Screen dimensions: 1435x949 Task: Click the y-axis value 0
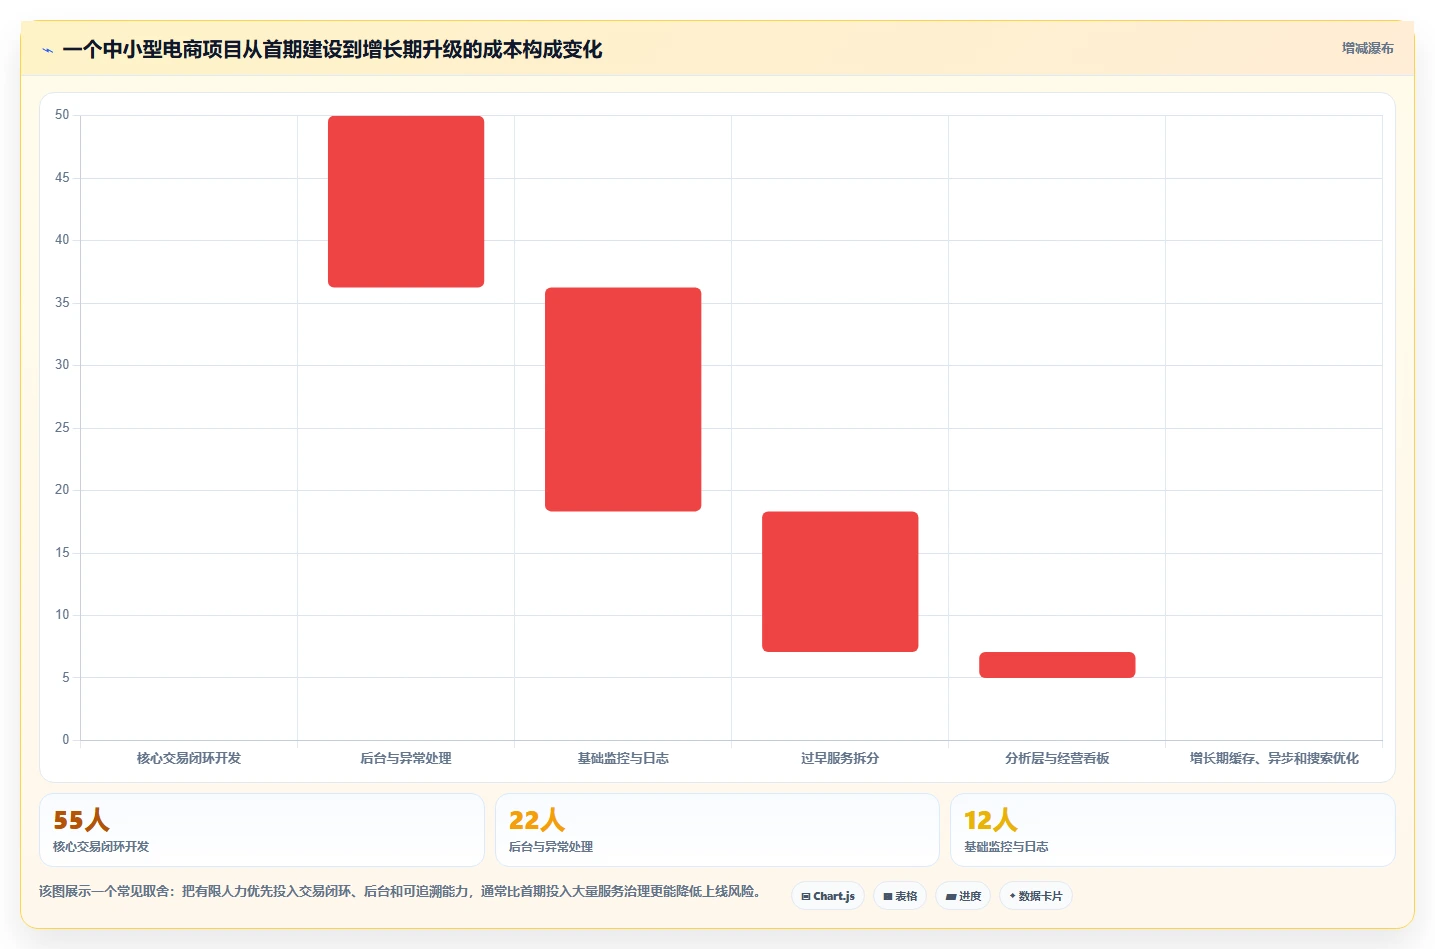(x=66, y=740)
